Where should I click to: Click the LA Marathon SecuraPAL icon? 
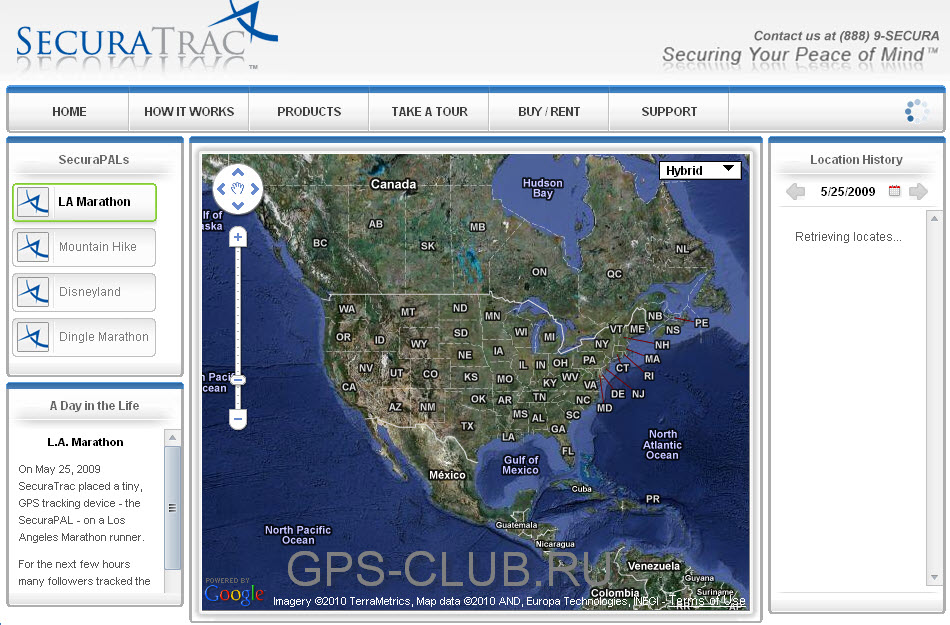pos(33,202)
